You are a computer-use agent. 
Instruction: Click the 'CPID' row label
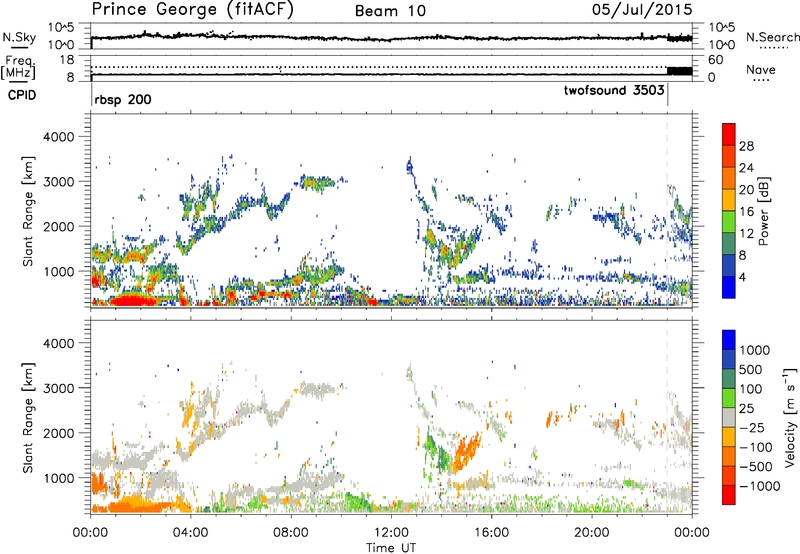22,95
